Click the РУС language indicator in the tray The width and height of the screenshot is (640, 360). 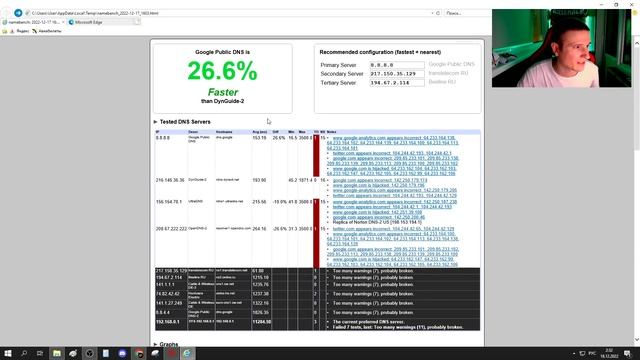click(592, 353)
